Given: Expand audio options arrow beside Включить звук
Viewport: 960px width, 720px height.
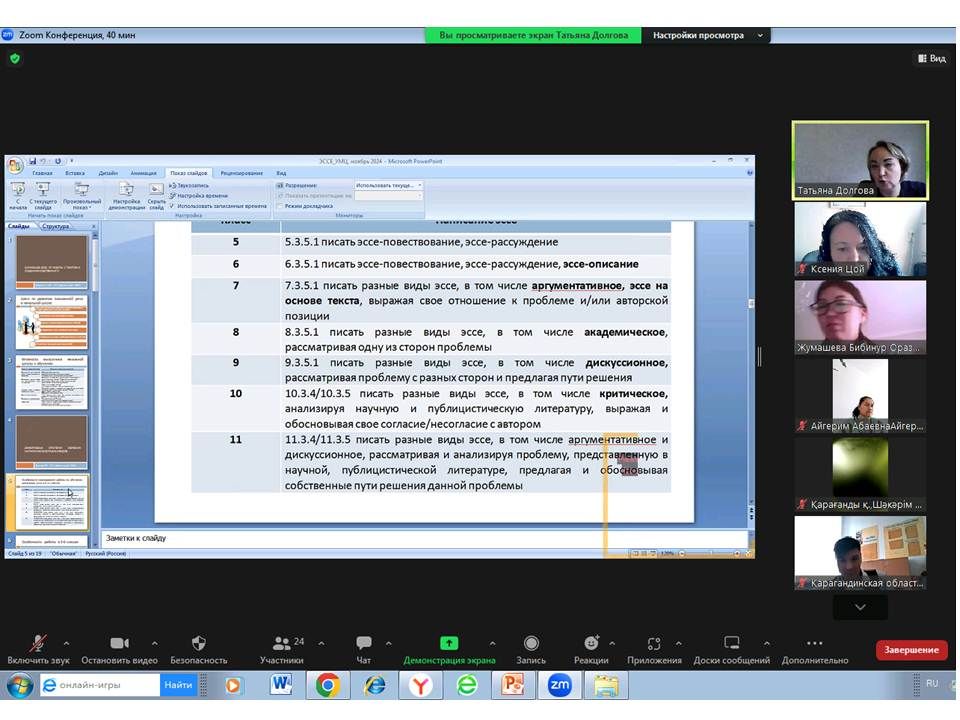Looking at the screenshot, I should [x=66, y=643].
